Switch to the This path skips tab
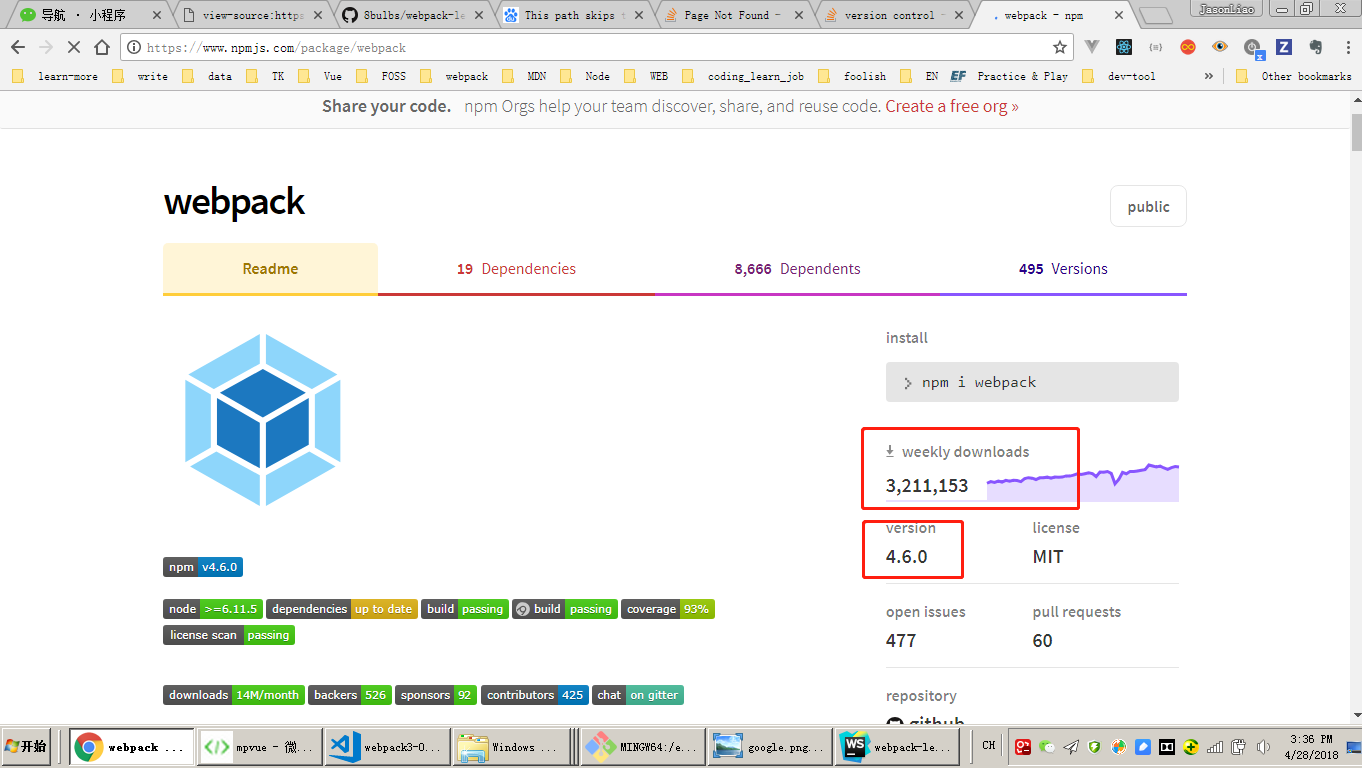Viewport: 1362px width, 768px height. coord(571,15)
